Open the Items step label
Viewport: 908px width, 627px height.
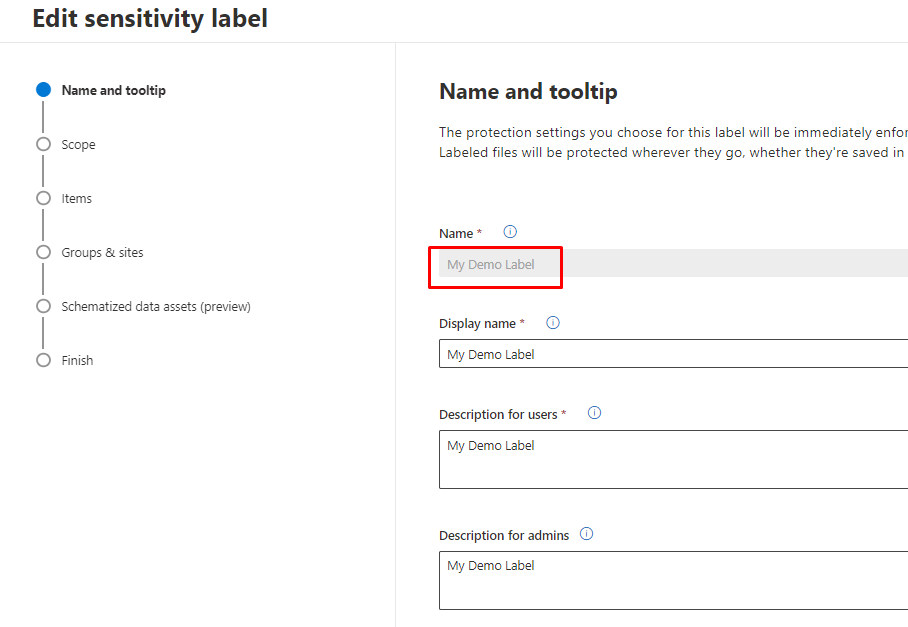pyautogui.click(x=76, y=199)
